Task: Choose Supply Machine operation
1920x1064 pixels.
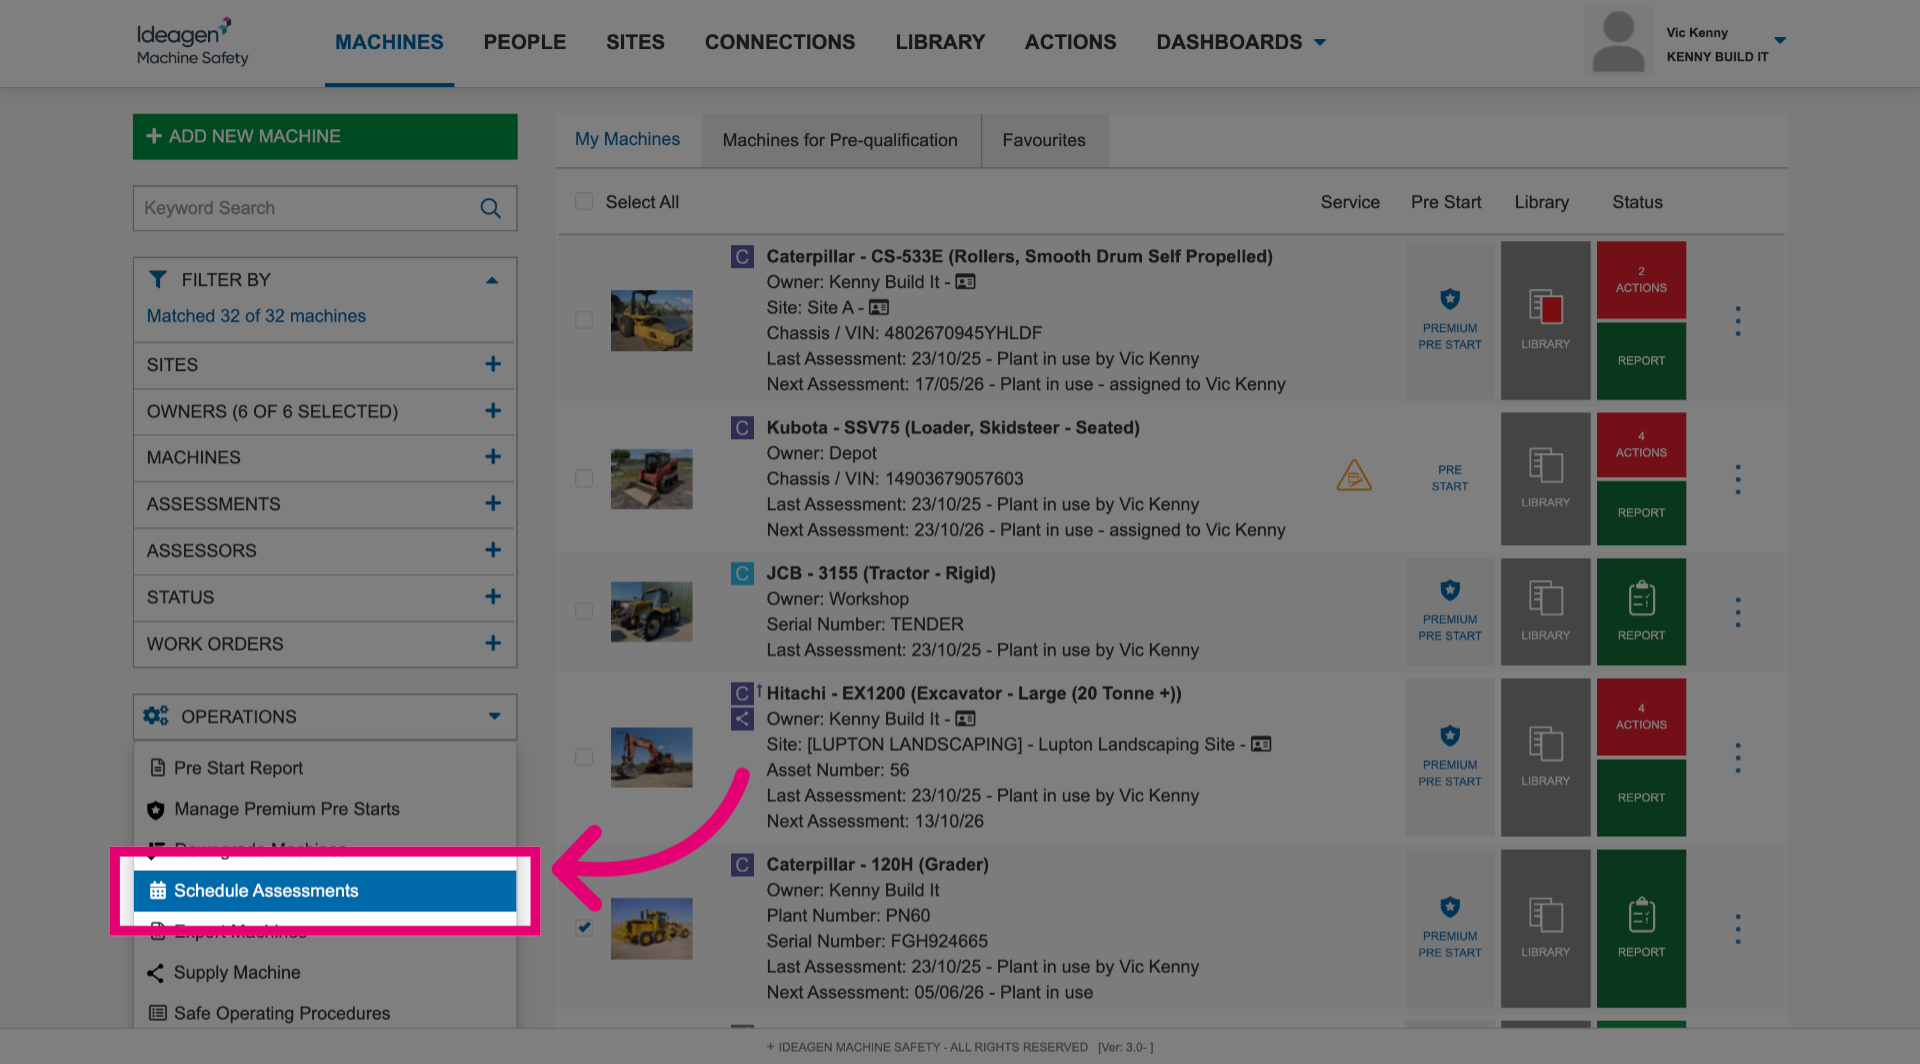Action: pyautogui.click(x=325, y=973)
